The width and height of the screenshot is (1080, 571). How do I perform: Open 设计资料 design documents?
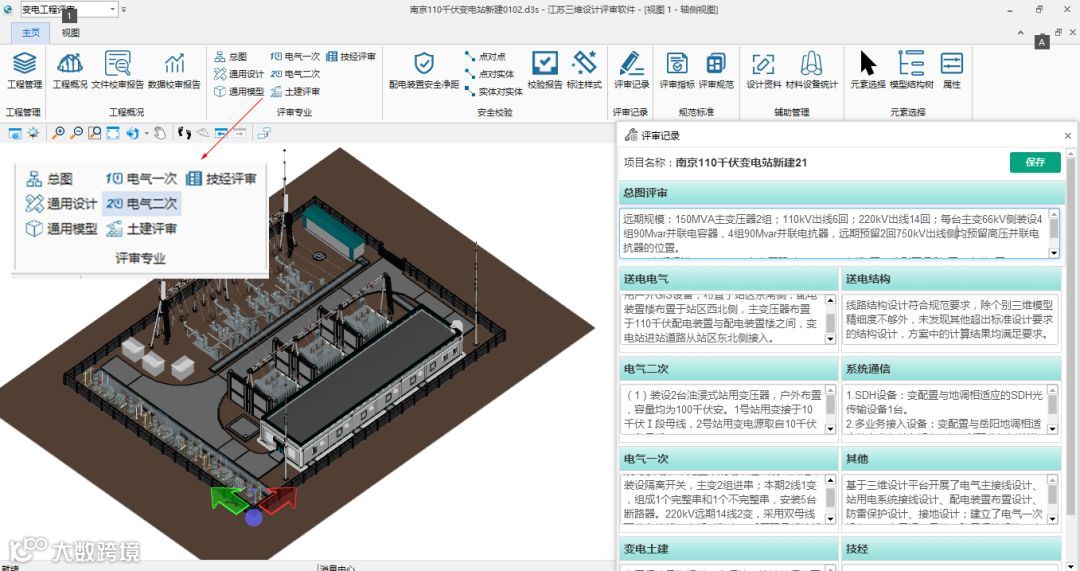pyautogui.click(x=763, y=70)
